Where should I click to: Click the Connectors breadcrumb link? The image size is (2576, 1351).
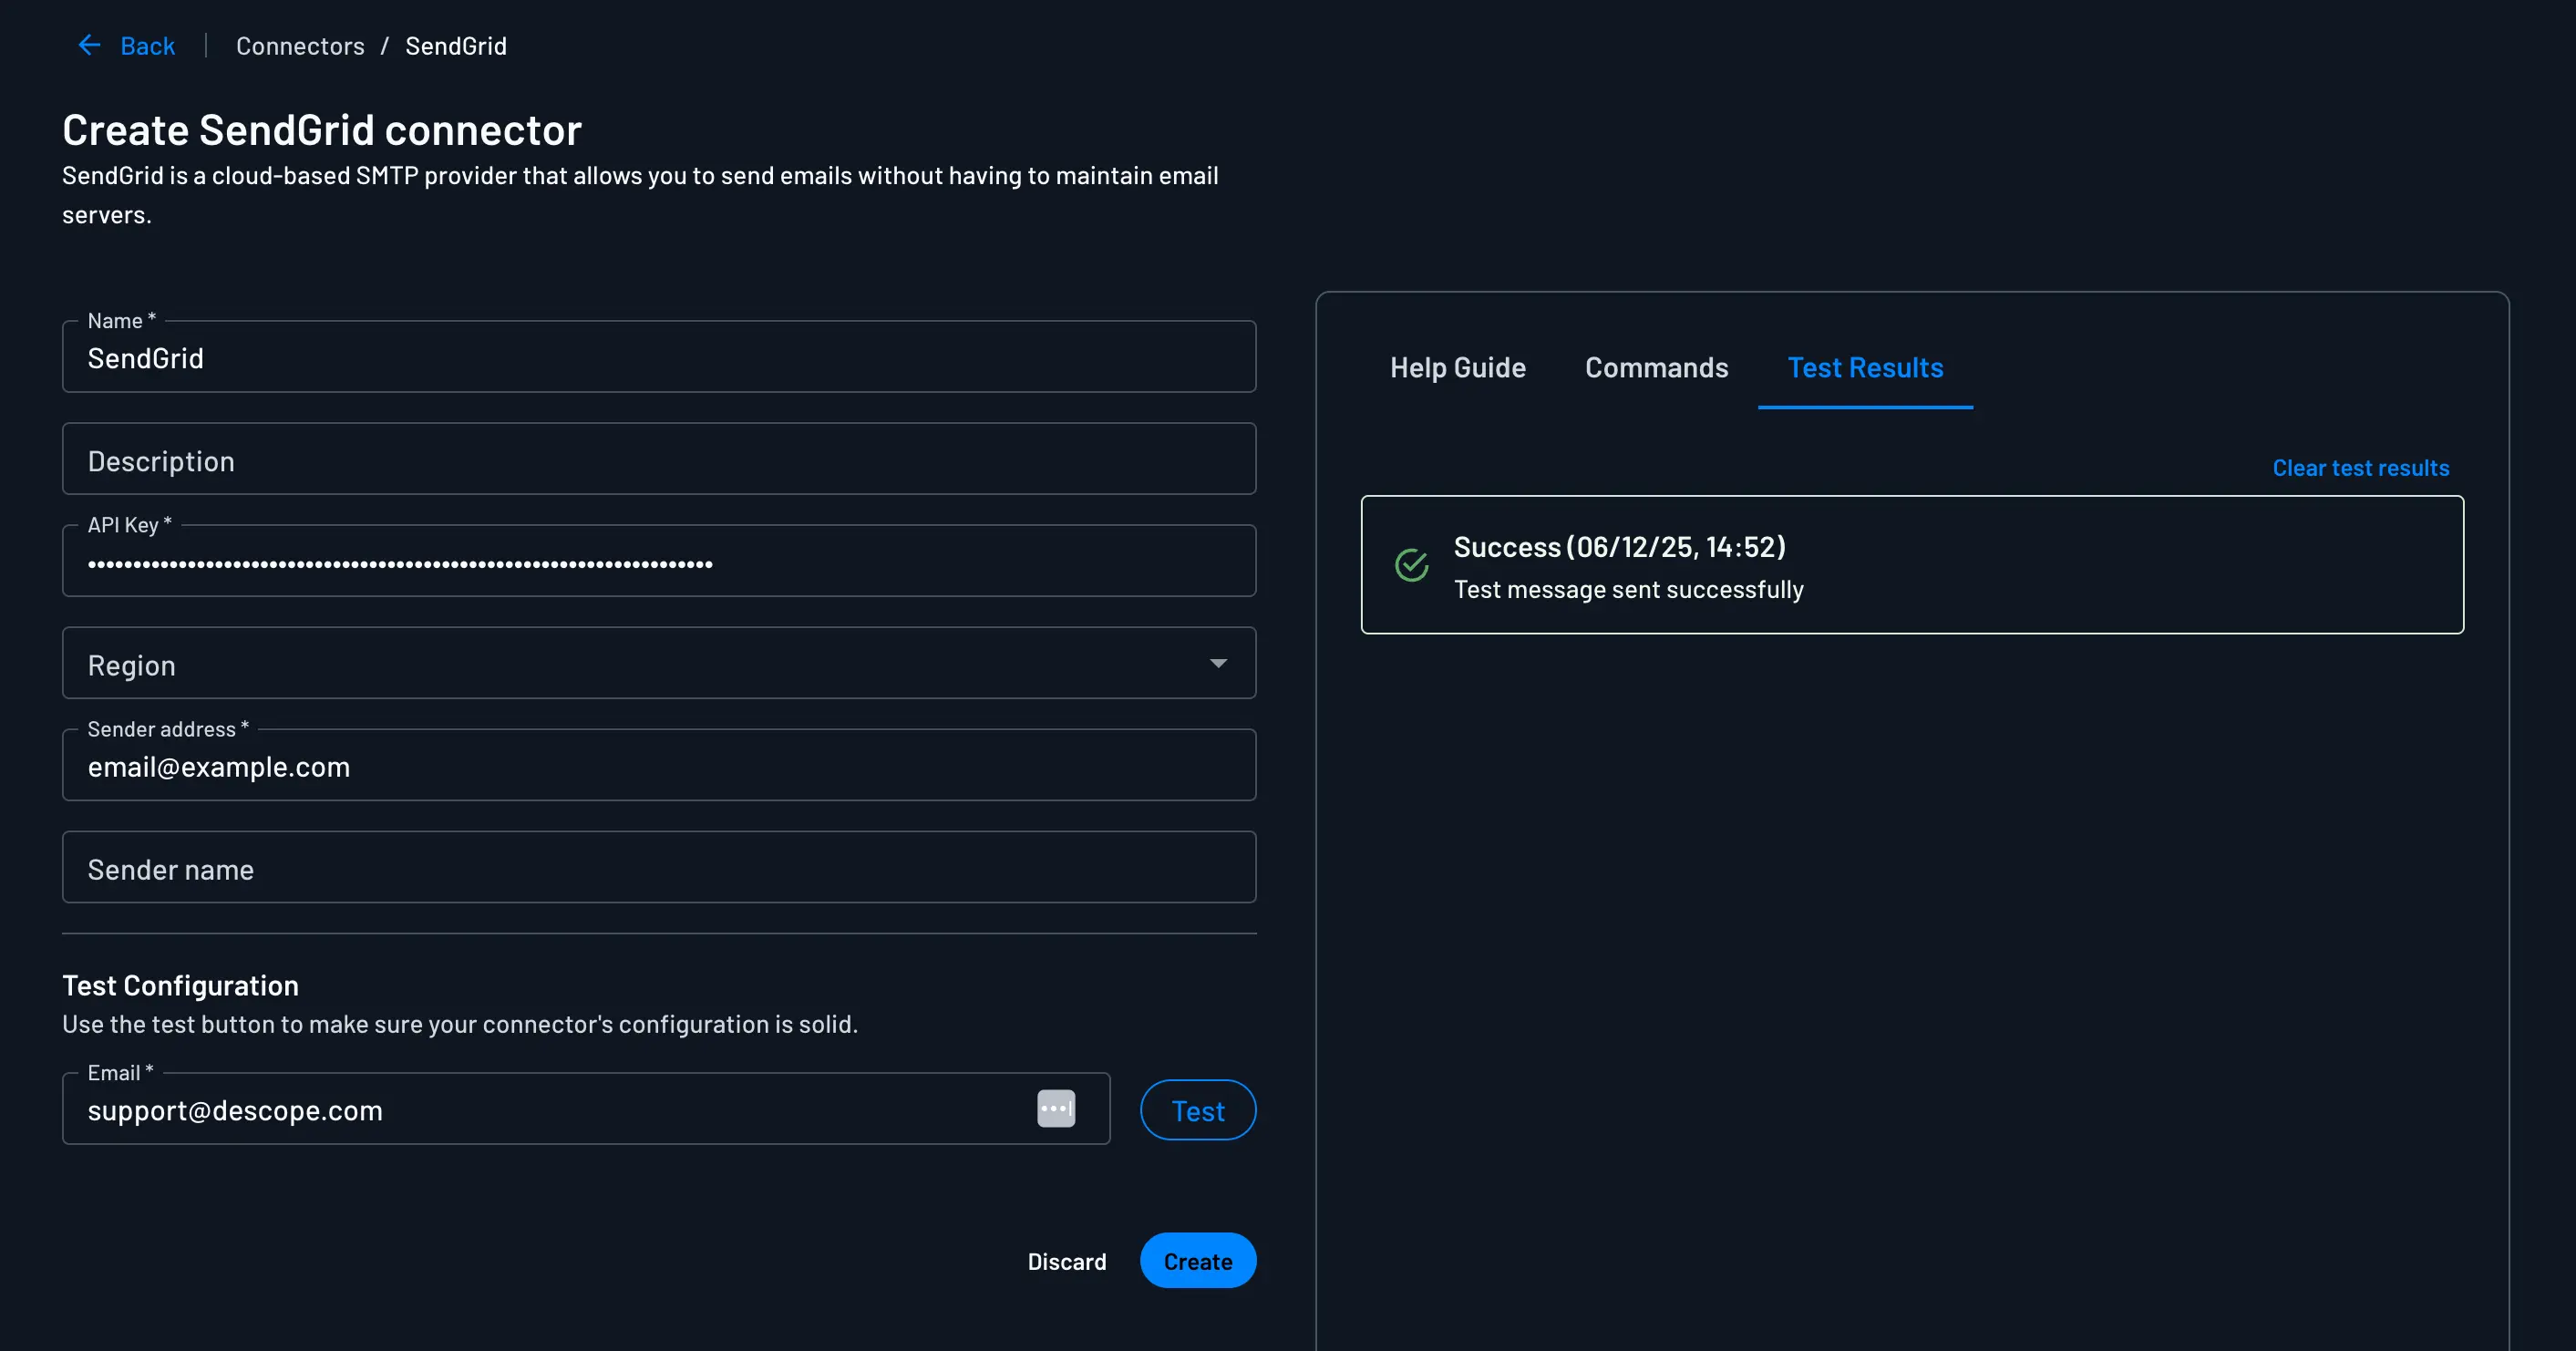coord(300,45)
